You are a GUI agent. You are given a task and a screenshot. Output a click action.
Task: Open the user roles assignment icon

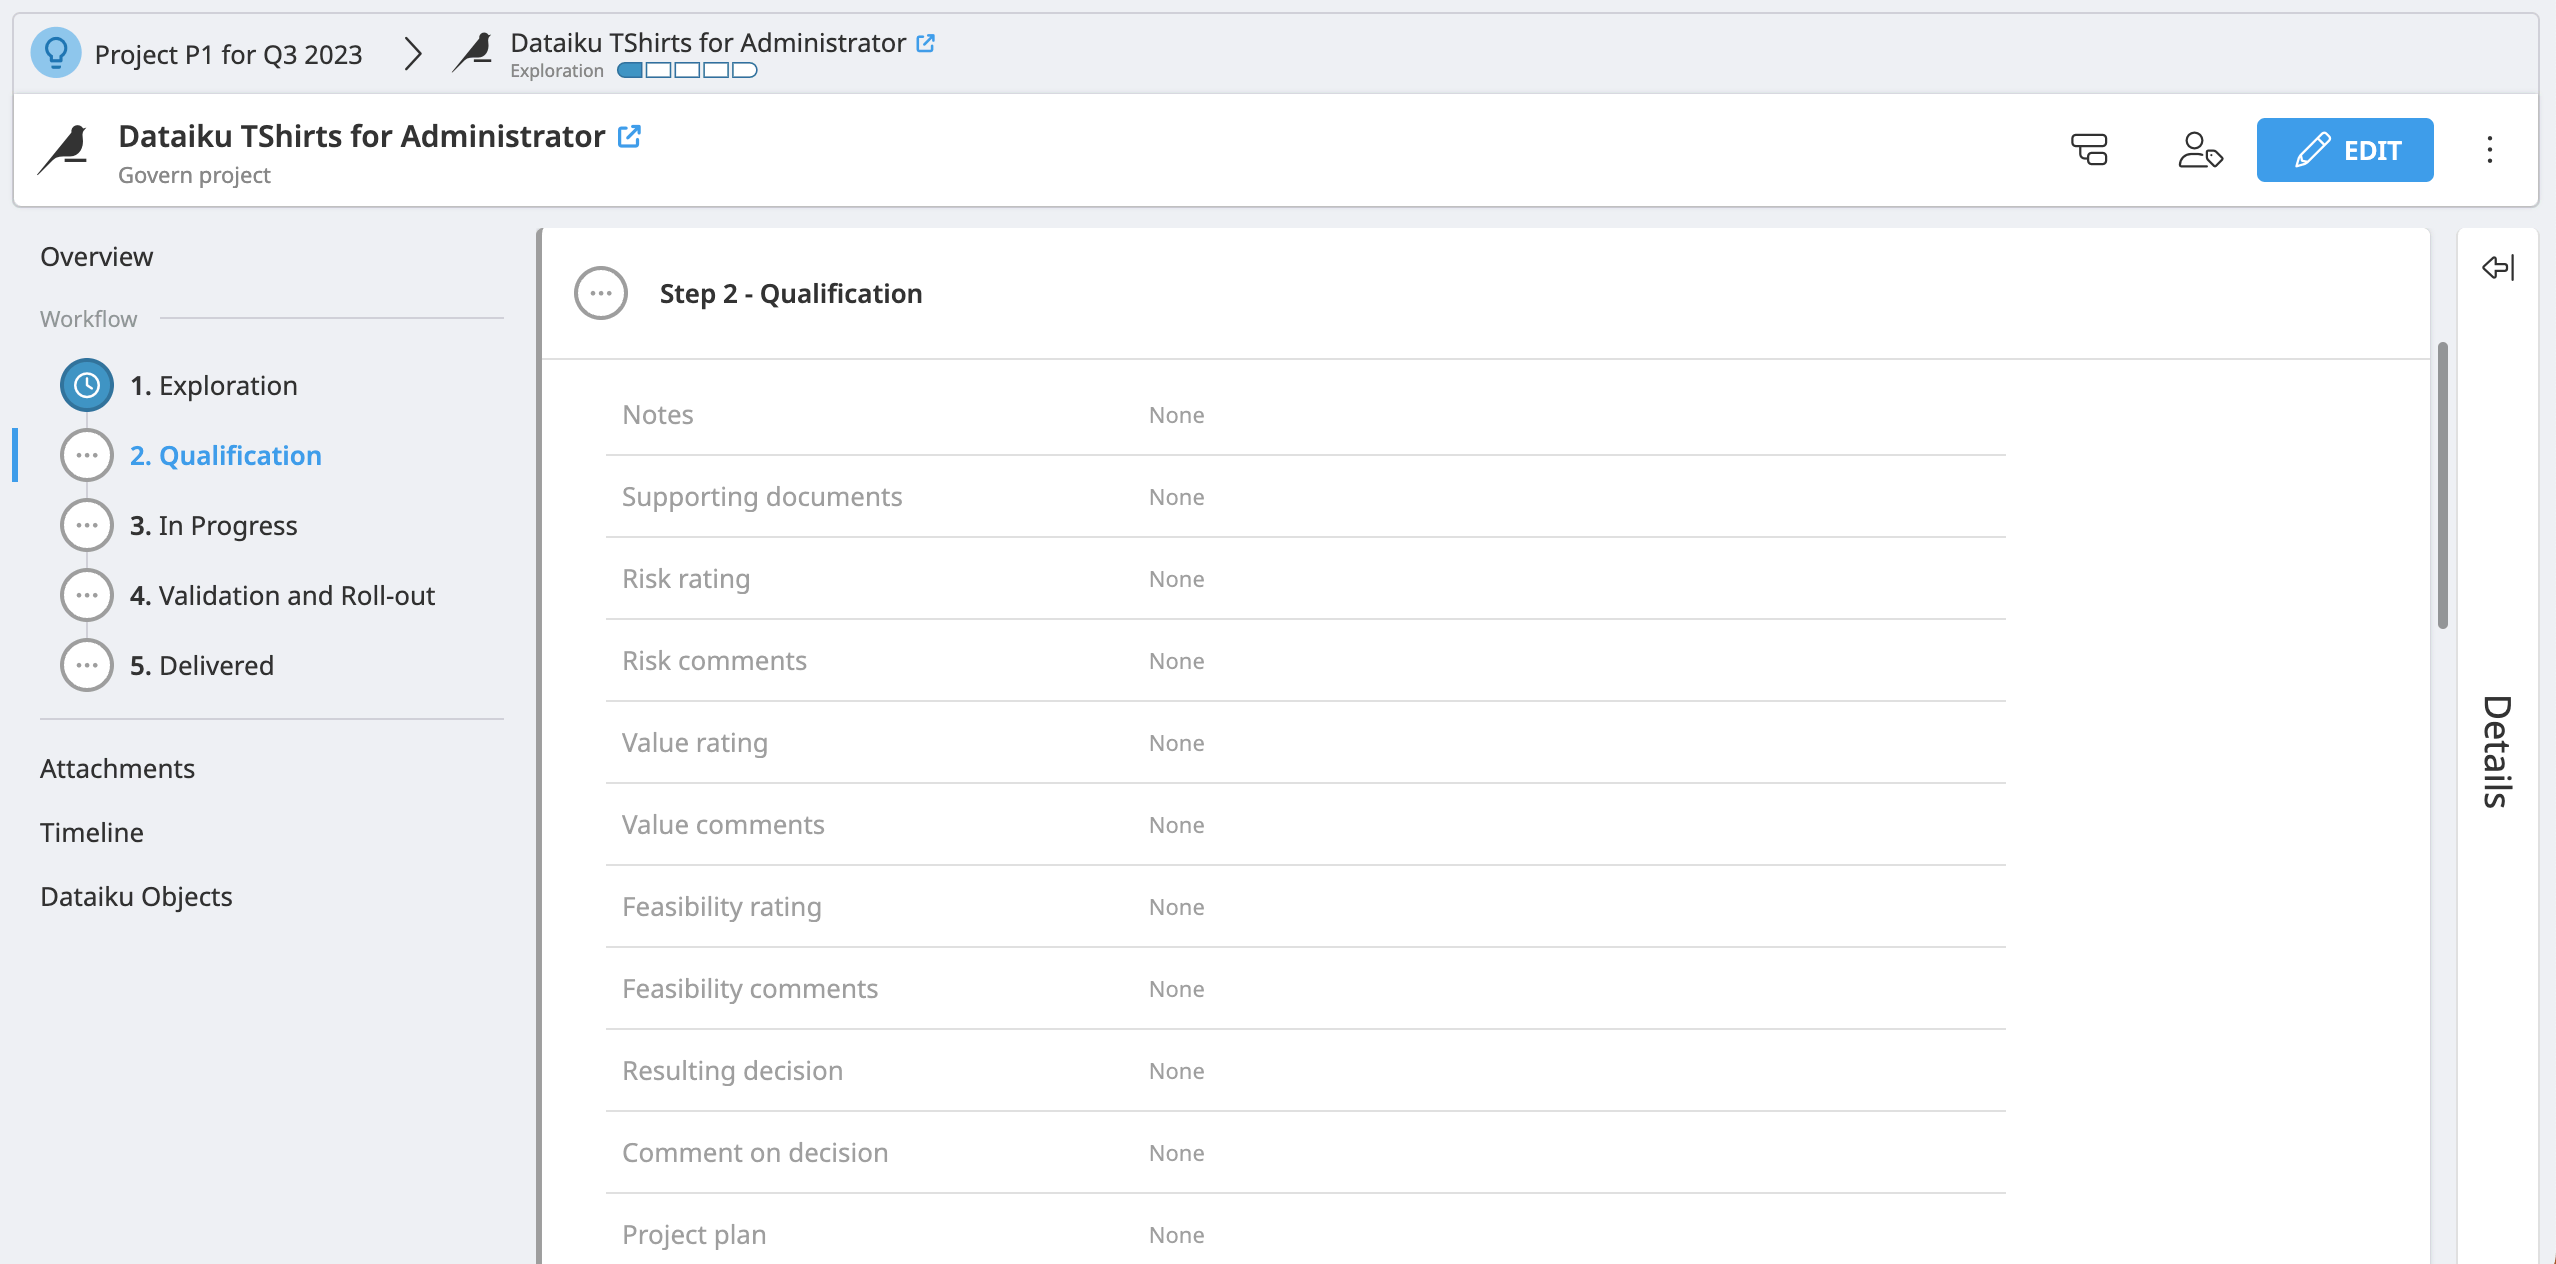[x=2200, y=150]
